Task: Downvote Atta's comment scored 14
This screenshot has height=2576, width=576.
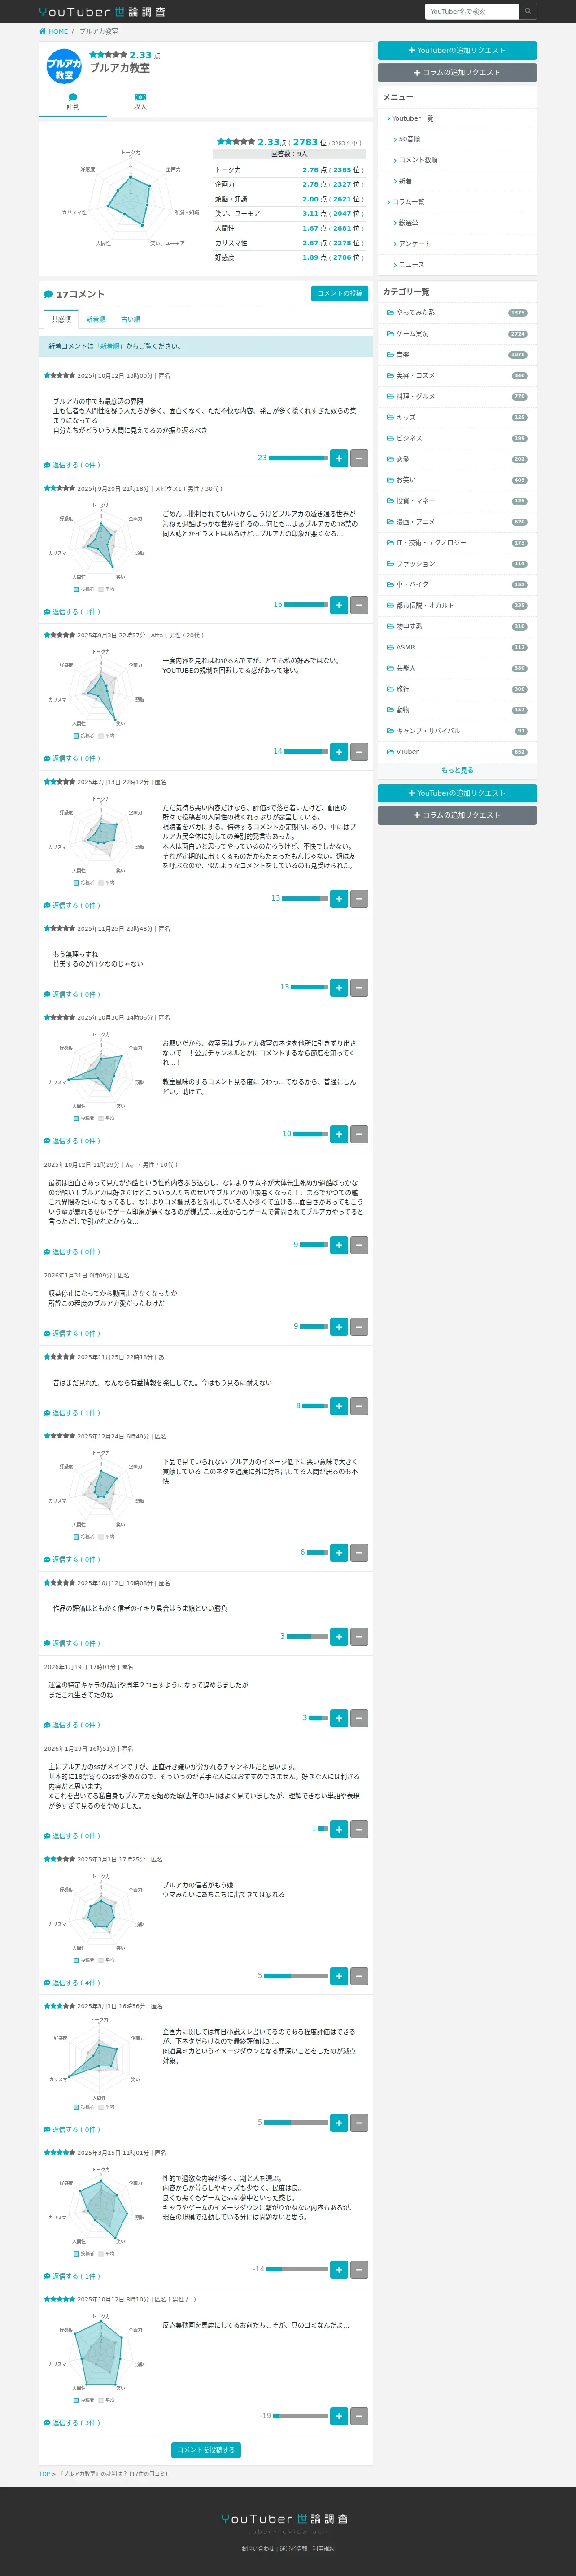Action: point(359,752)
